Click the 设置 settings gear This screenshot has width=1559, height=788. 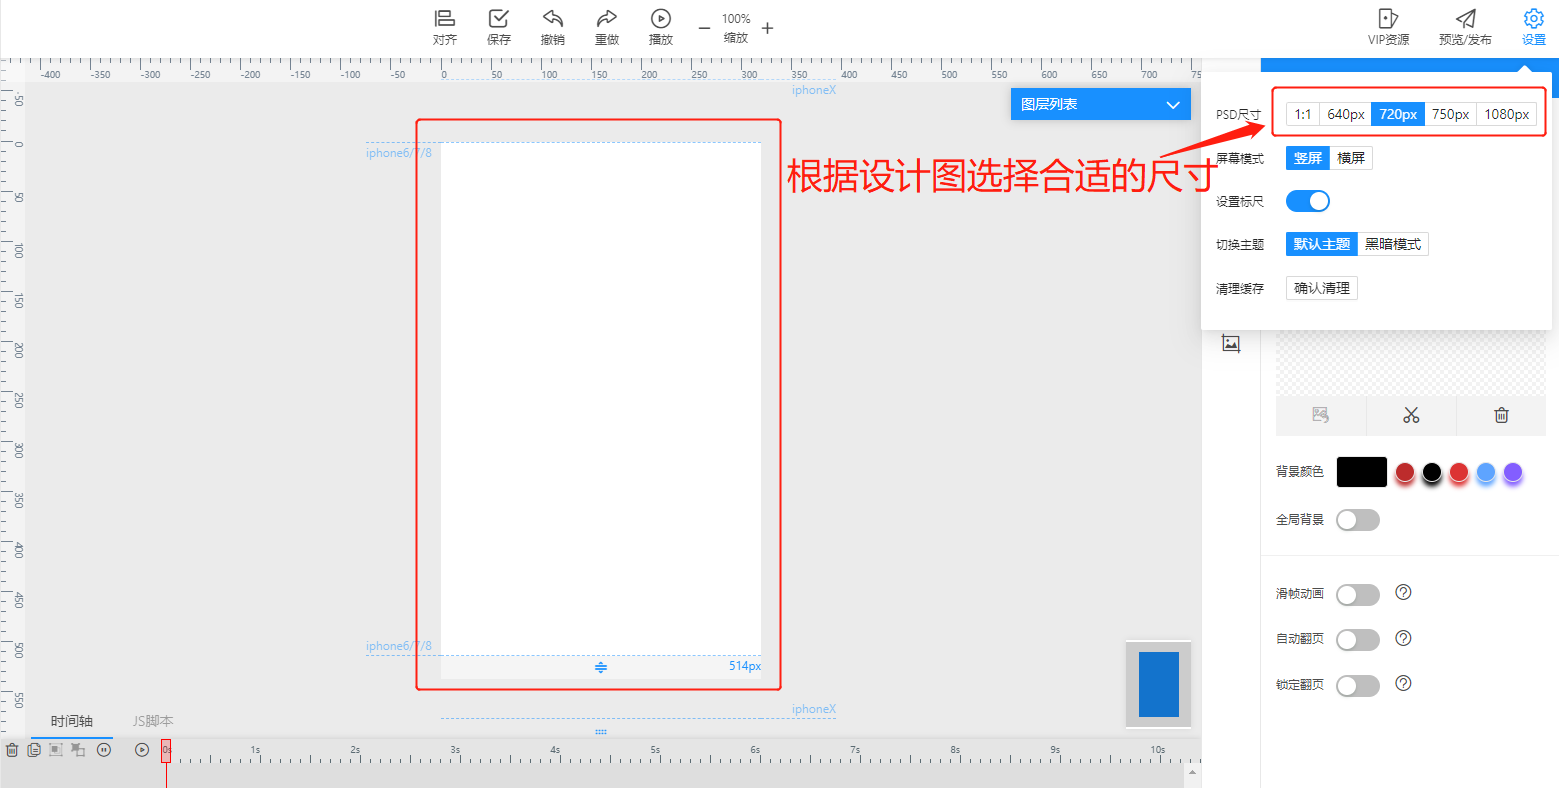[x=1534, y=27]
